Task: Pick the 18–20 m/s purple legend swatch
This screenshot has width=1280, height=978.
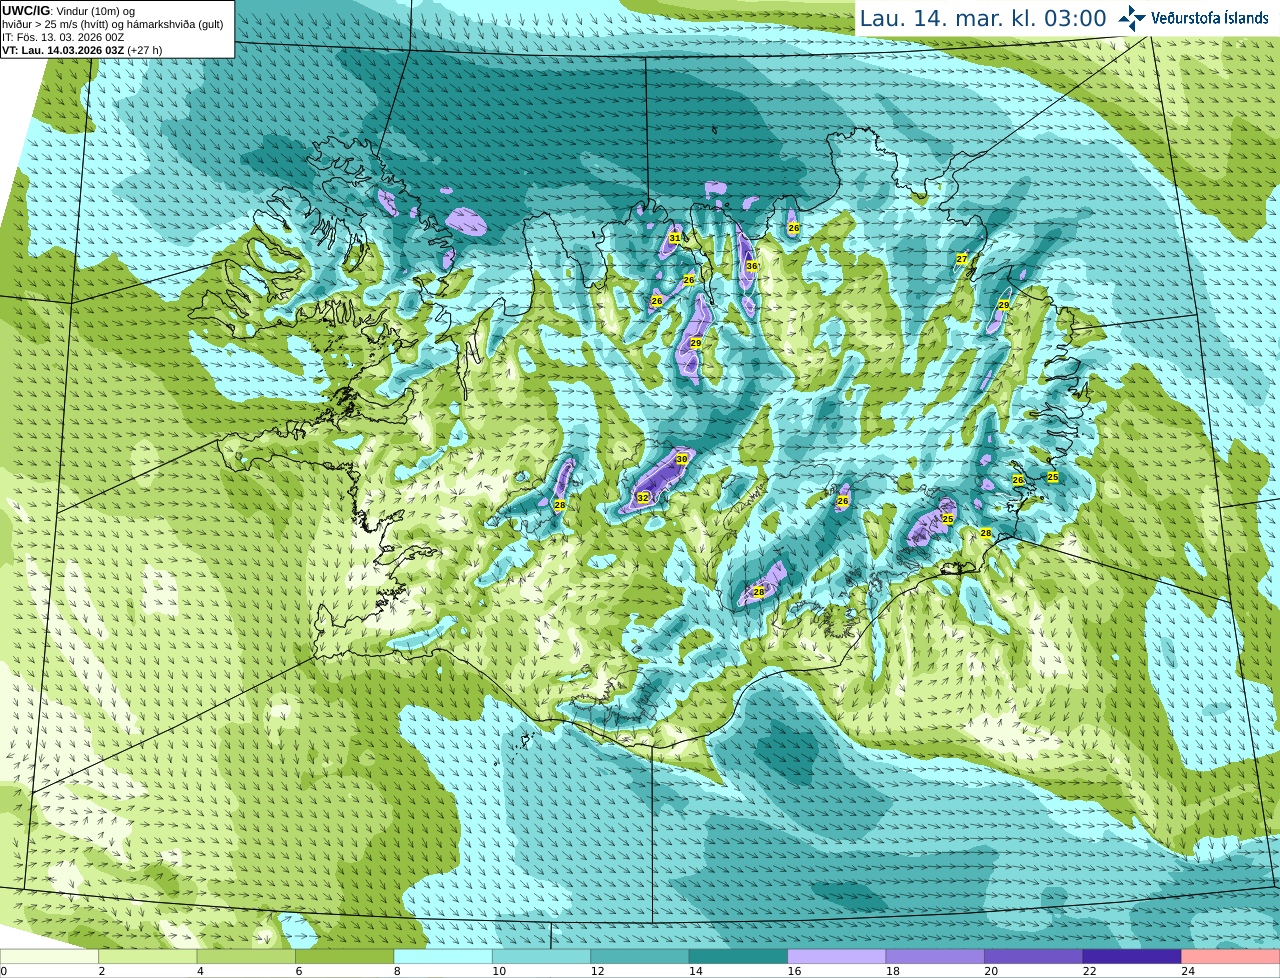Action: point(936,957)
